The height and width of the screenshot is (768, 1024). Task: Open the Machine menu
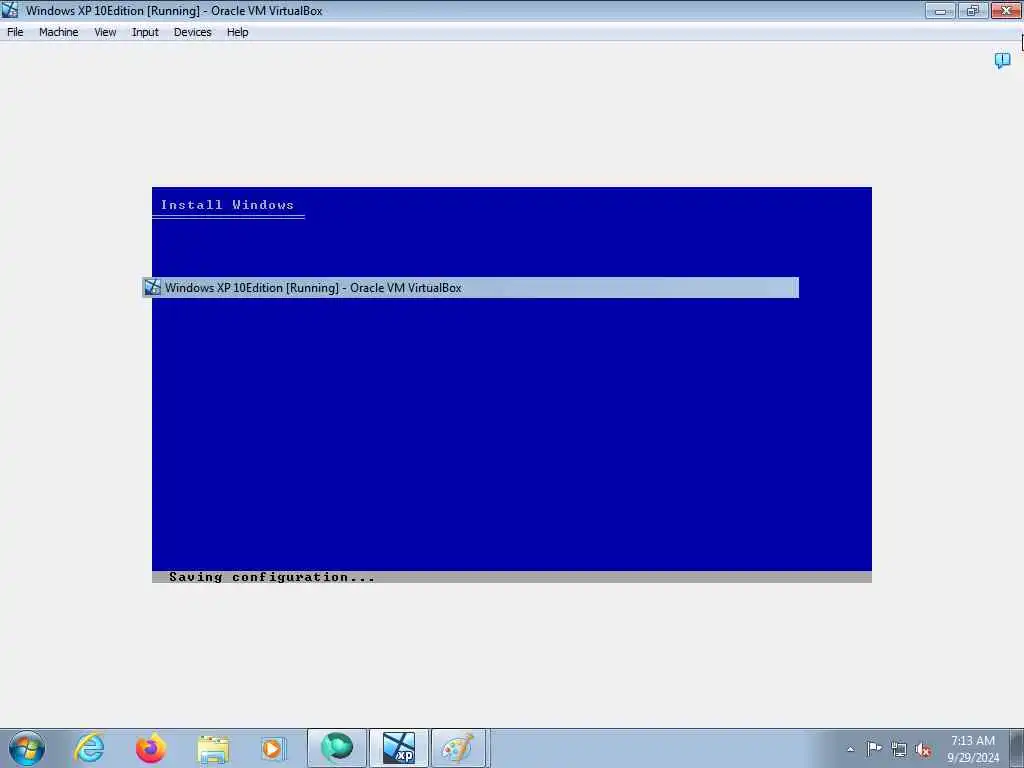click(x=59, y=32)
